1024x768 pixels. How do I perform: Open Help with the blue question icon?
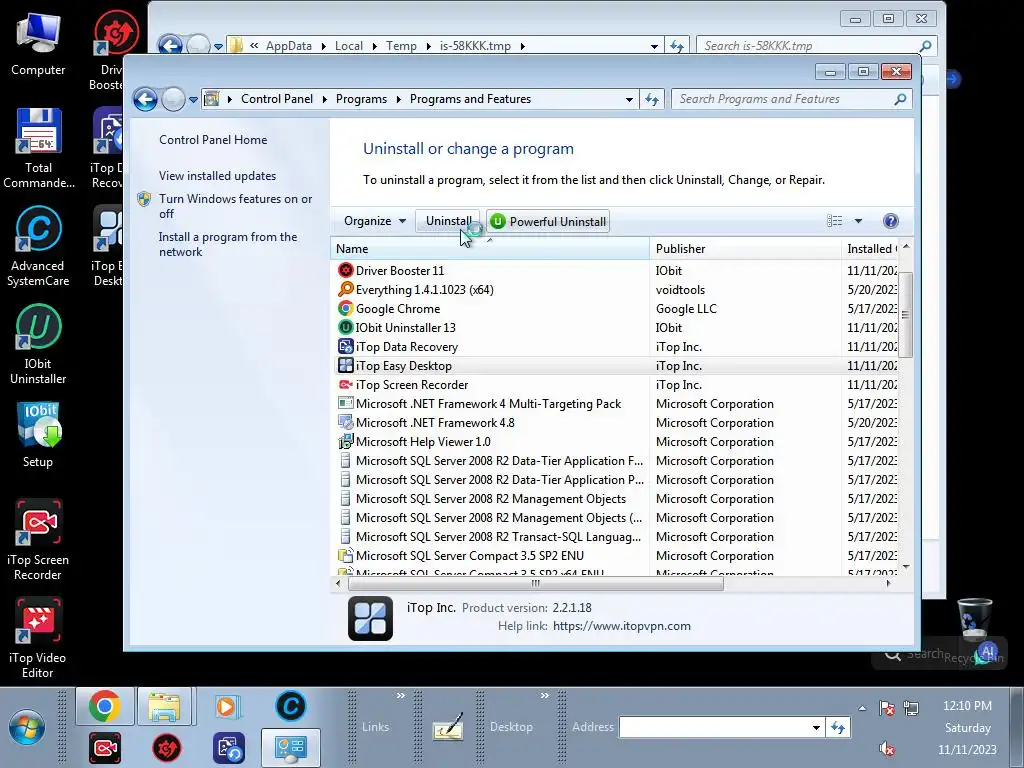[890, 221]
